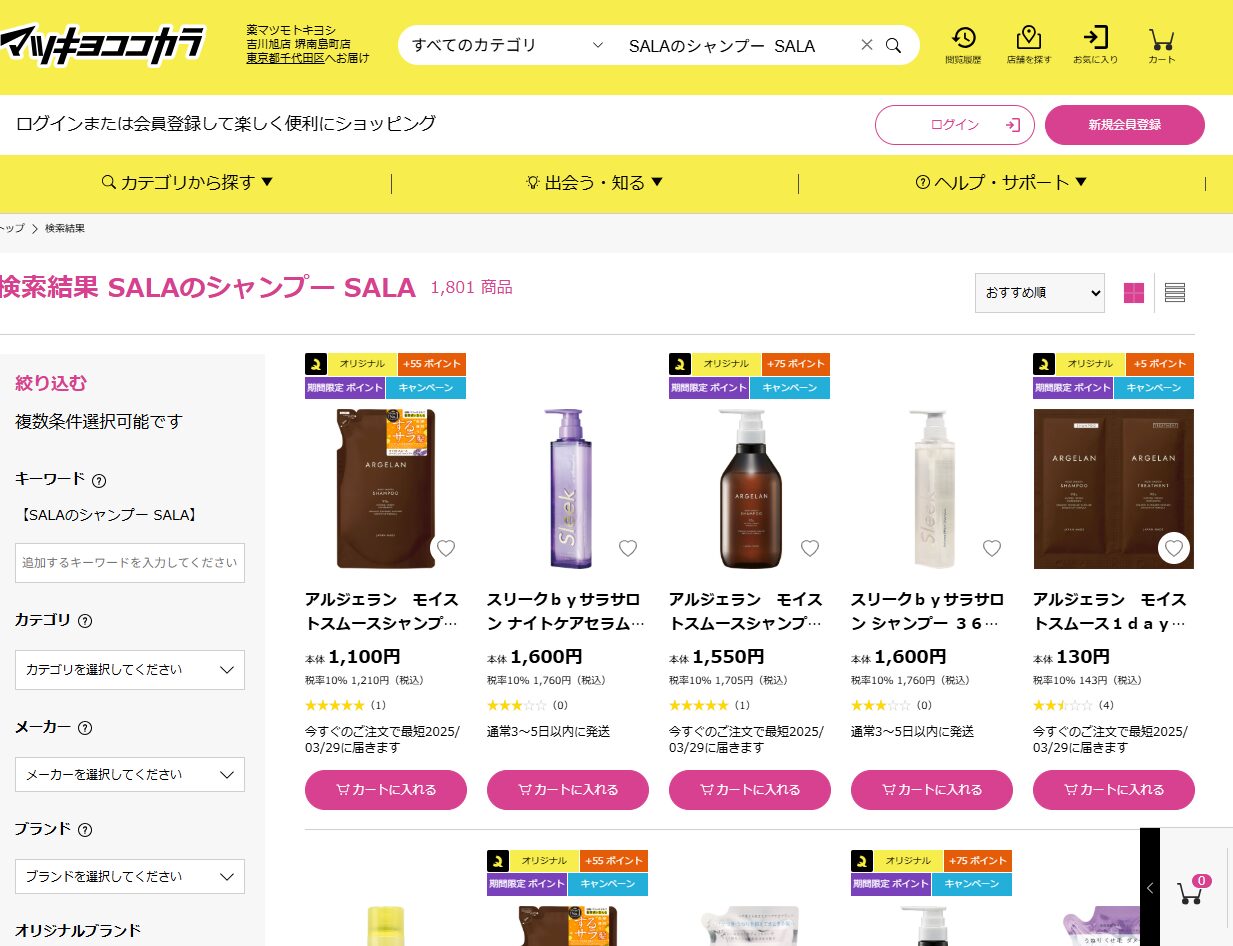Switch to list view layout
The width and height of the screenshot is (1233, 946).
(1175, 293)
